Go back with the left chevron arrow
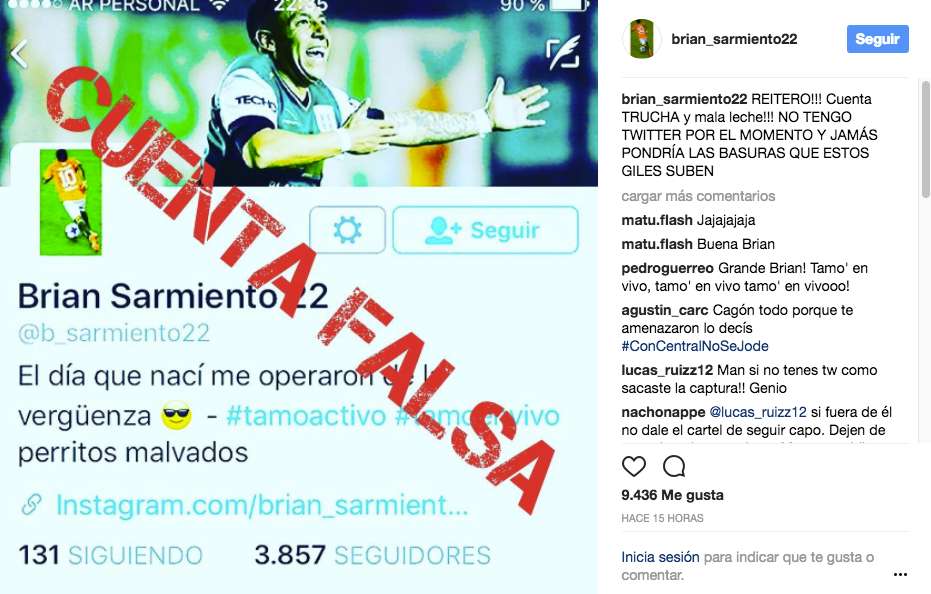The height and width of the screenshot is (594, 931). [x=19, y=54]
